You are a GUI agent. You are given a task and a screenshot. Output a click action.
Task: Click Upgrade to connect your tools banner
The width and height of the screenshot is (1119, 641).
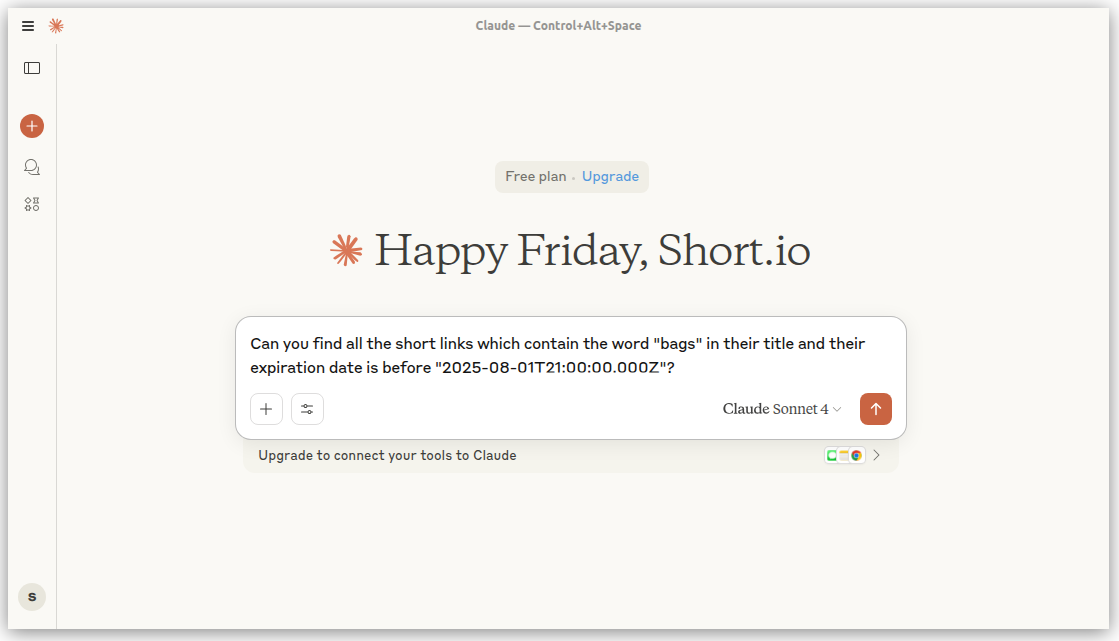tap(387, 456)
